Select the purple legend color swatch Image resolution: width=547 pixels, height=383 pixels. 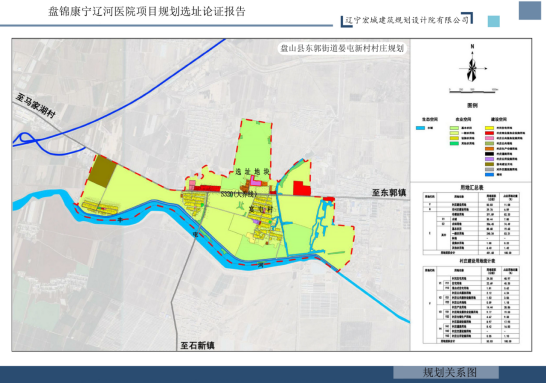coord(489,159)
